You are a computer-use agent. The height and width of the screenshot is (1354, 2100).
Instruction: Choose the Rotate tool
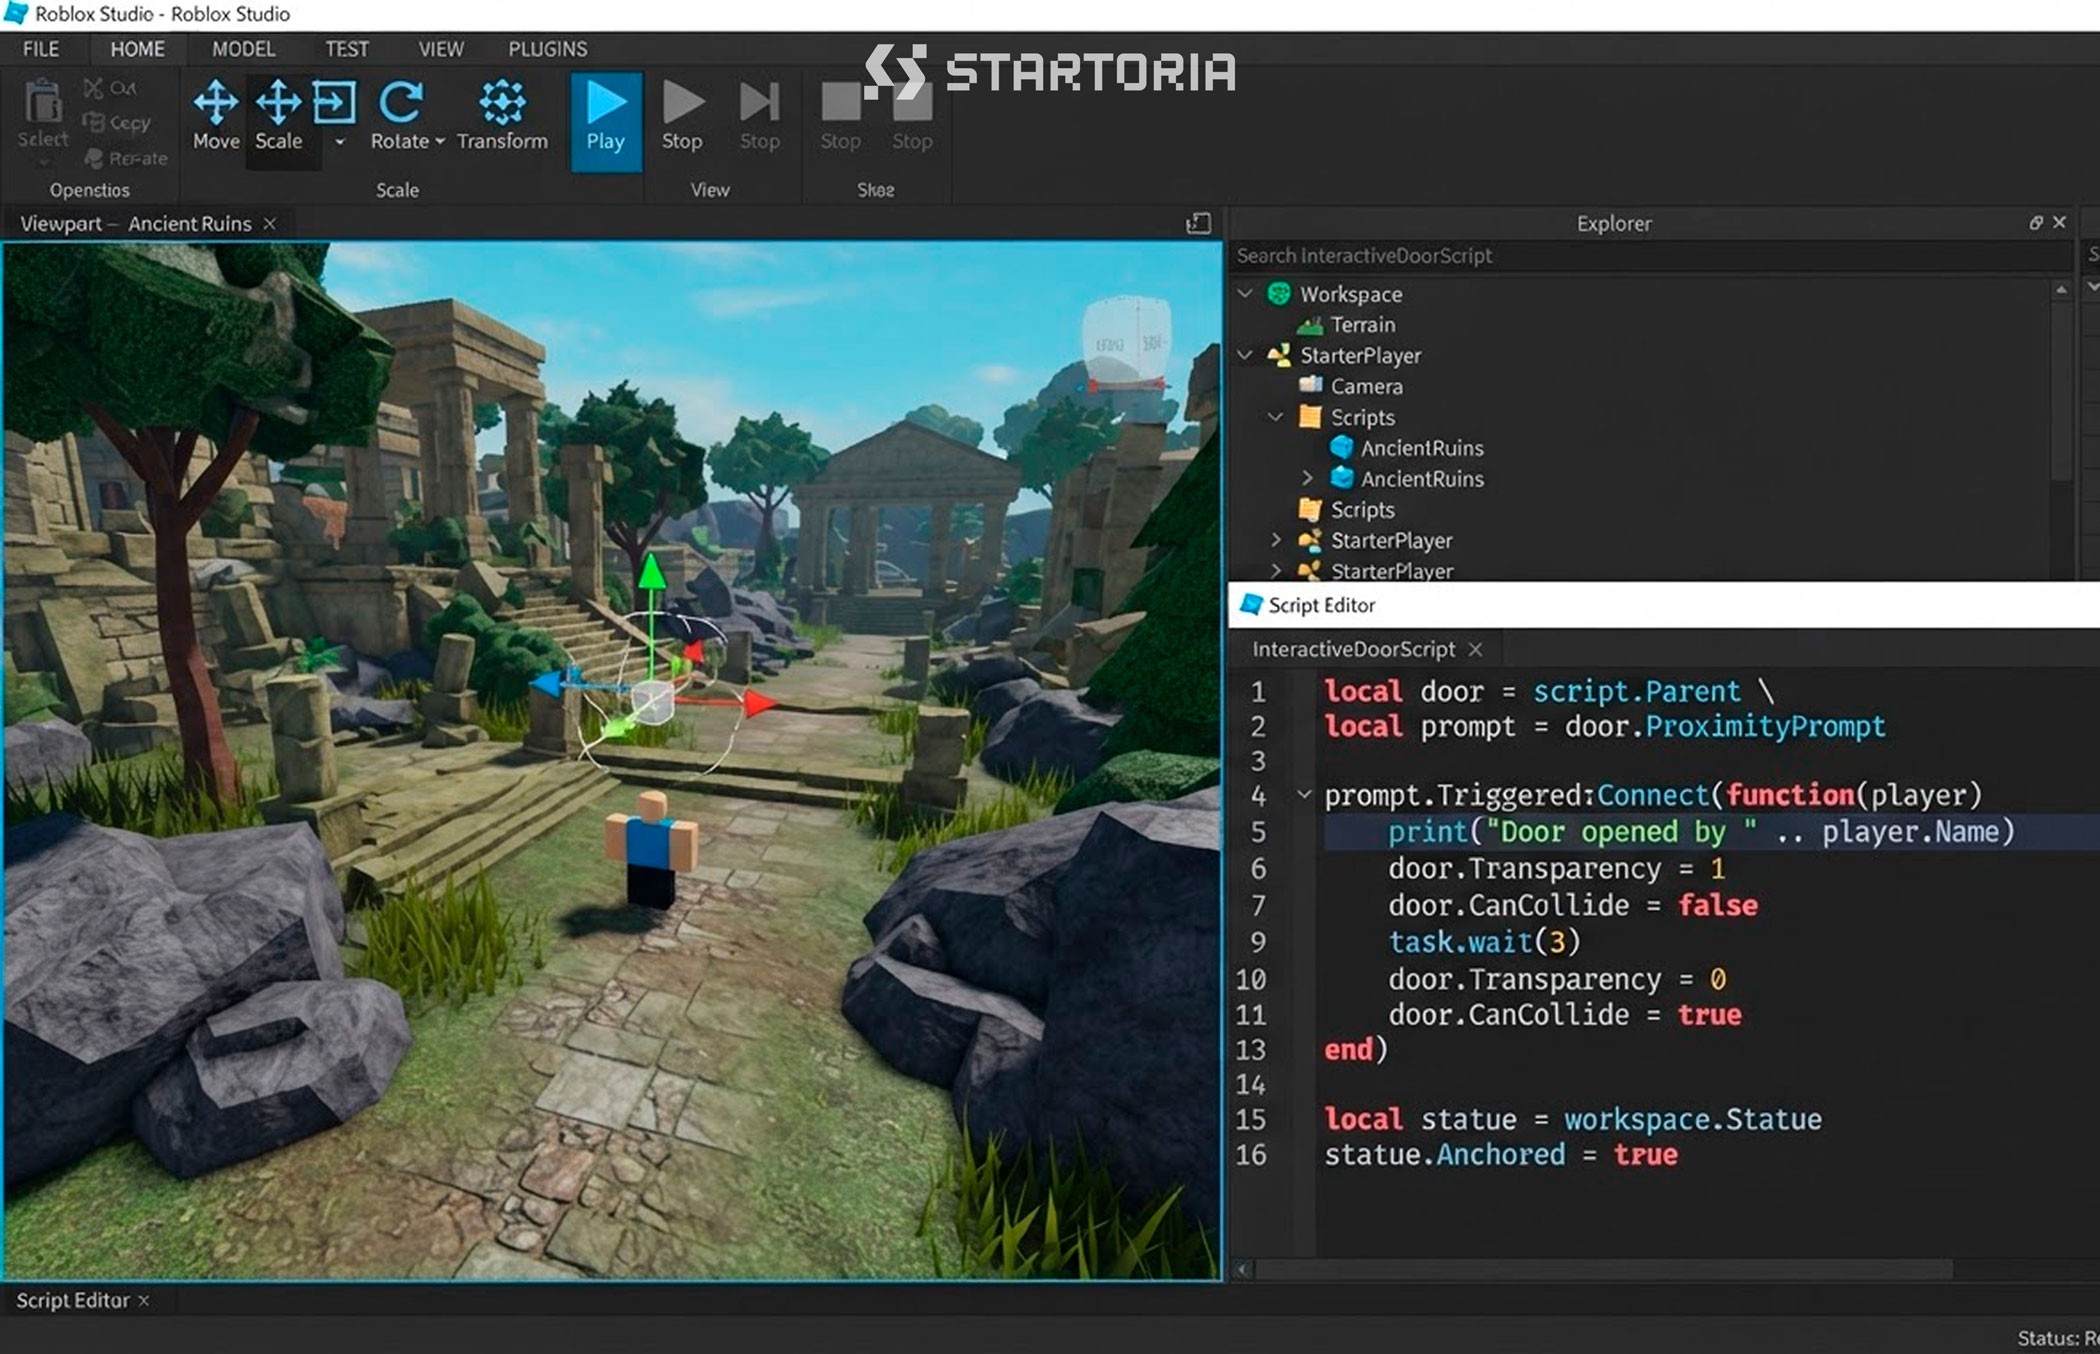[x=400, y=116]
